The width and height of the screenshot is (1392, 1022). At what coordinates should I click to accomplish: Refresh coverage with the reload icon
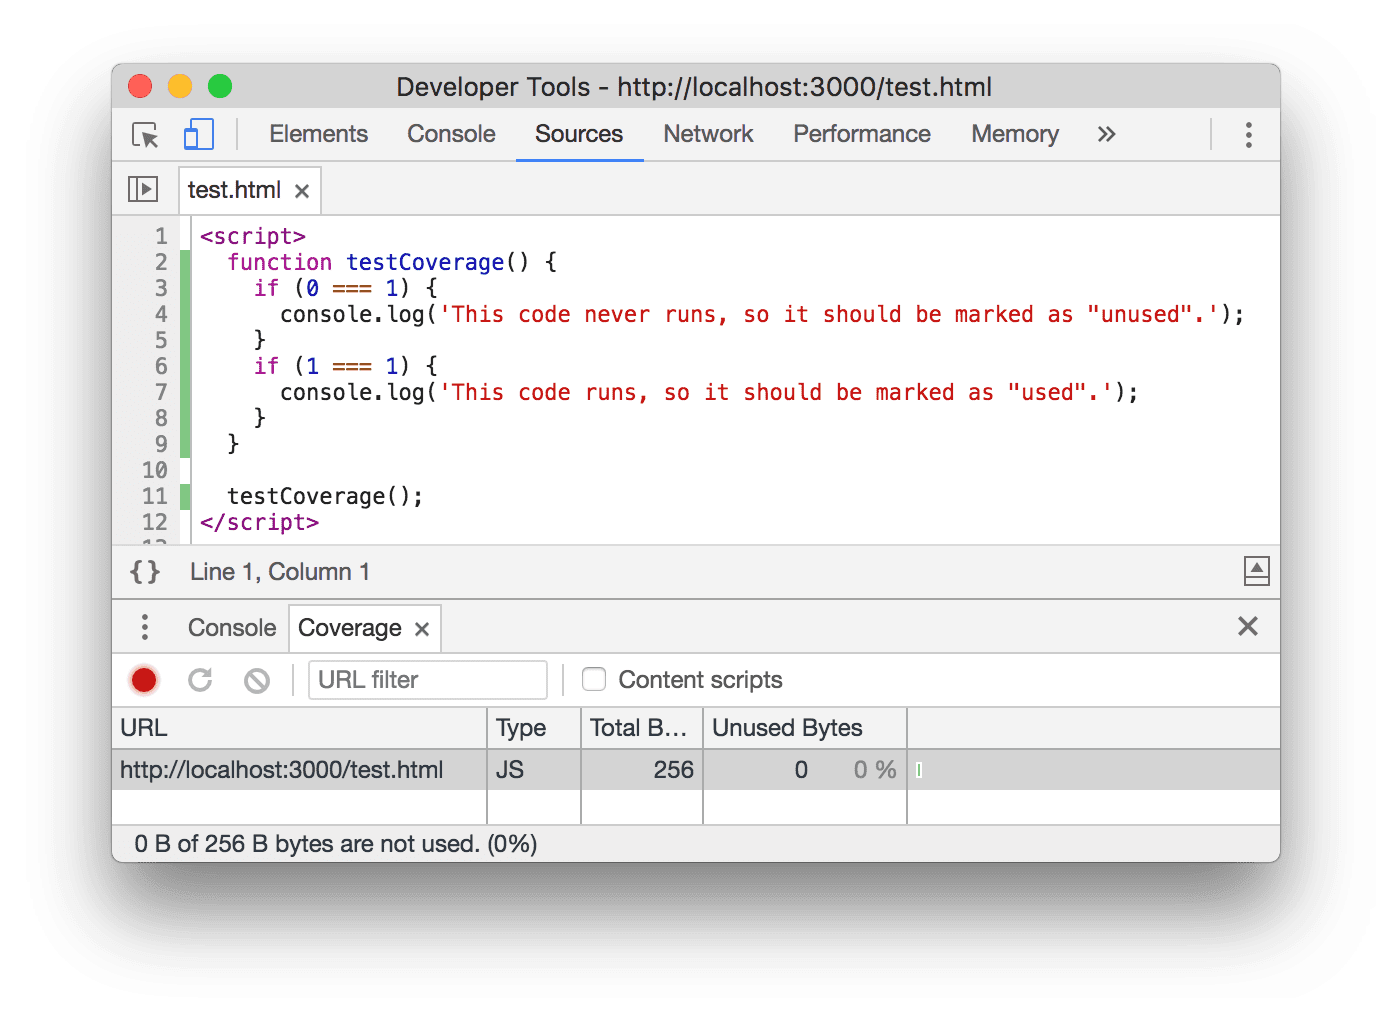pyautogui.click(x=200, y=680)
